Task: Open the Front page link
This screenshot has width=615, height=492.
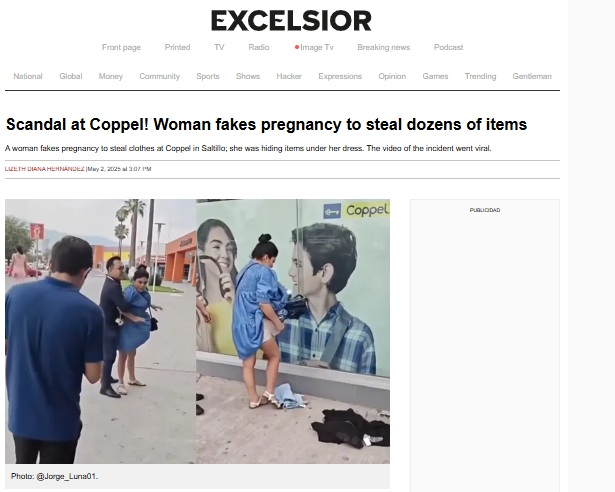Action: point(121,47)
